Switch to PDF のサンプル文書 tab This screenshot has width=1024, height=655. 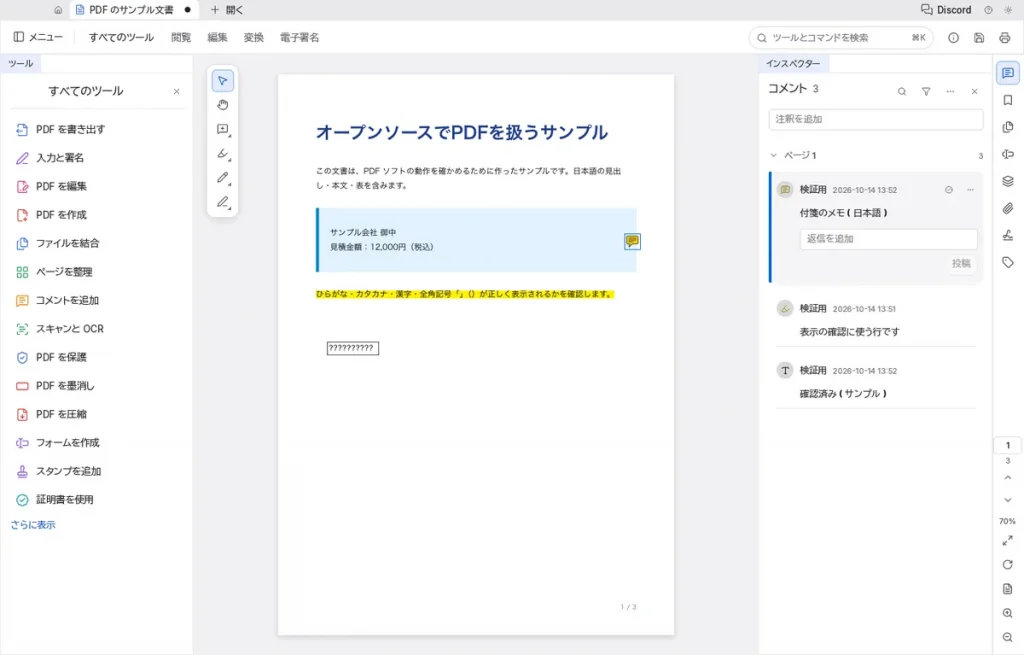pyautogui.click(x=133, y=10)
